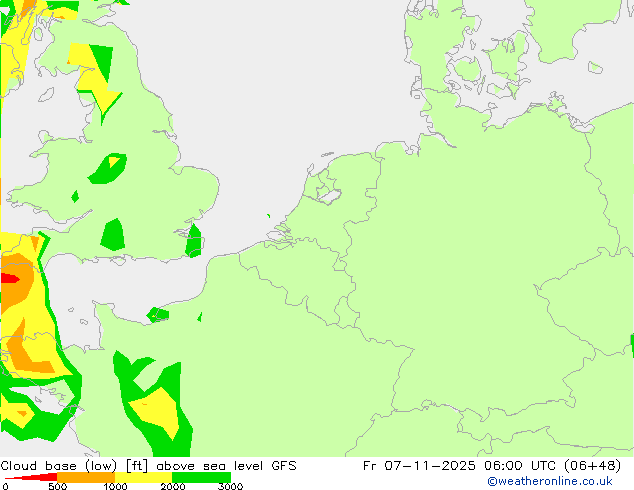
Task: Click the yellow 1000-2000 legend segment
Action: (x=144, y=477)
